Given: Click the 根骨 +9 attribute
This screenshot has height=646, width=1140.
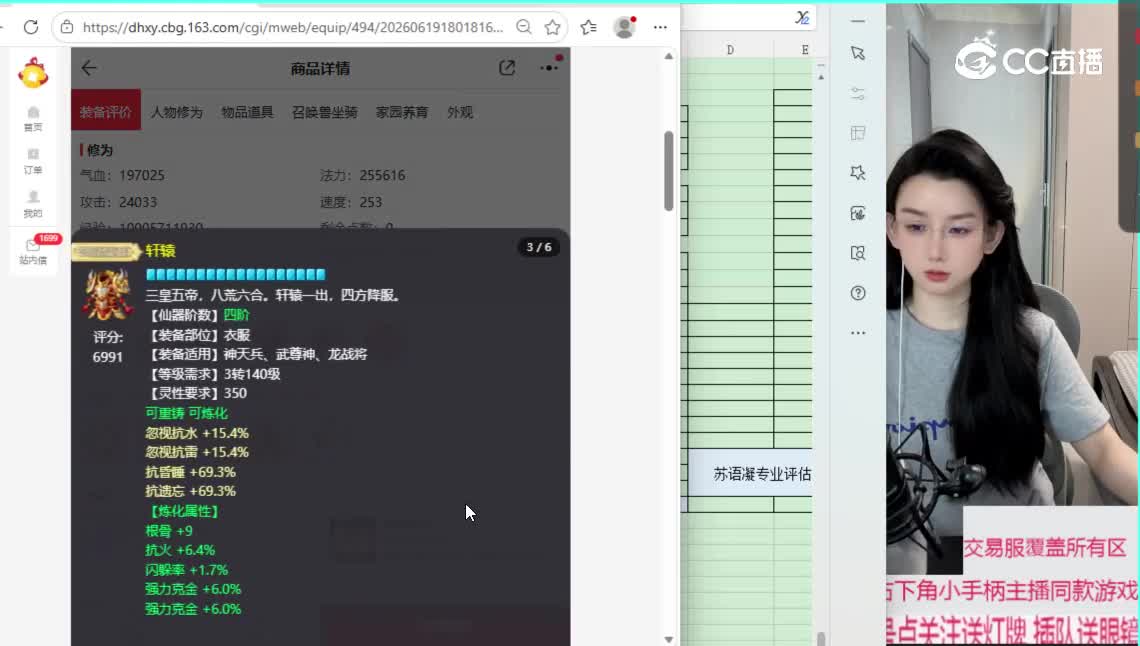Looking at the screenshot, I should (169, 531).
